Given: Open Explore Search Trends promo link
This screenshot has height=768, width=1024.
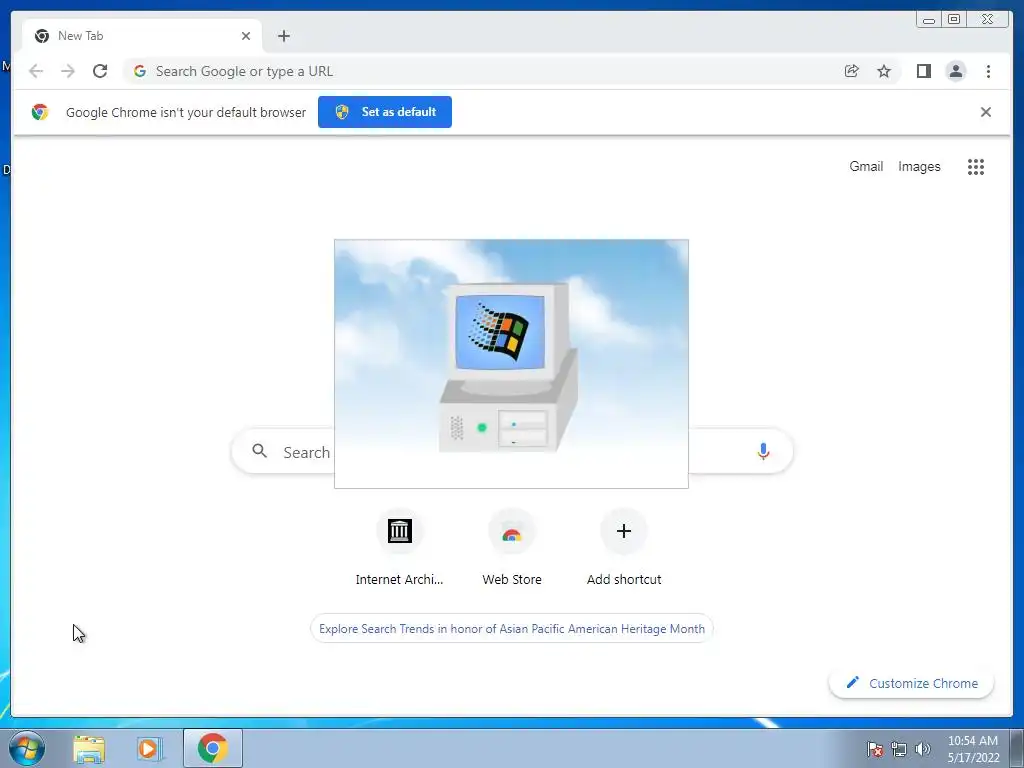Looking at the screenshot, I should click(x=511, y=628).
